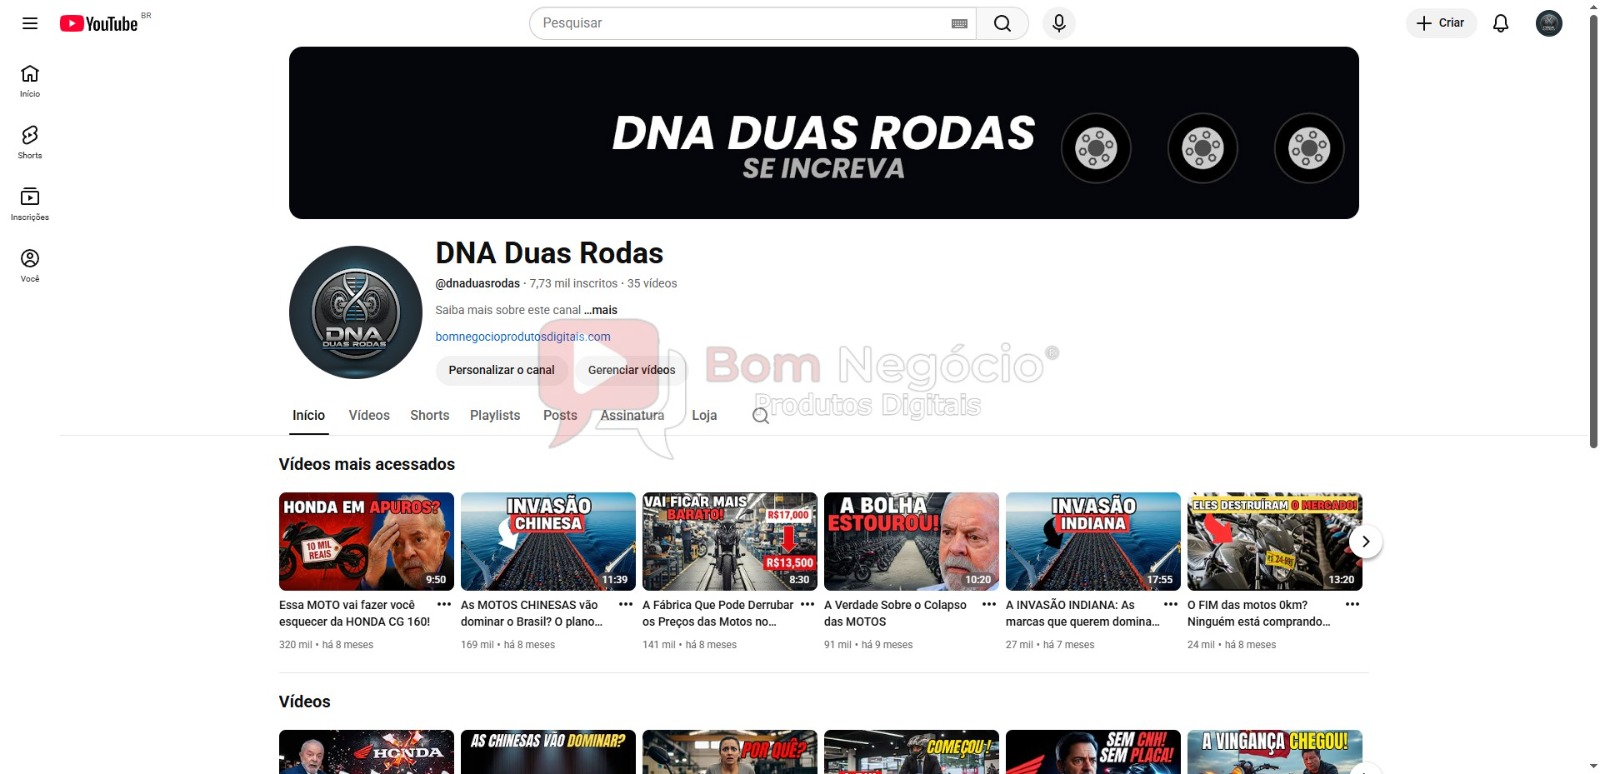Search within channel using magnifier icon
Viewport: 1600px width, 774px height.
(761, 416)
